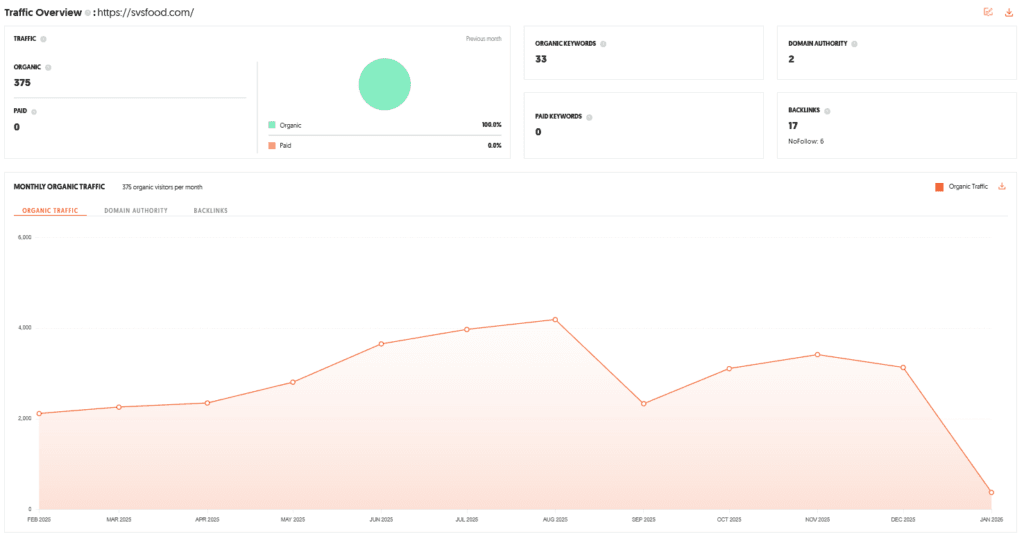Open the info icon next to TRAFFIC heading
1024x534 pixels.
(43, 39)
